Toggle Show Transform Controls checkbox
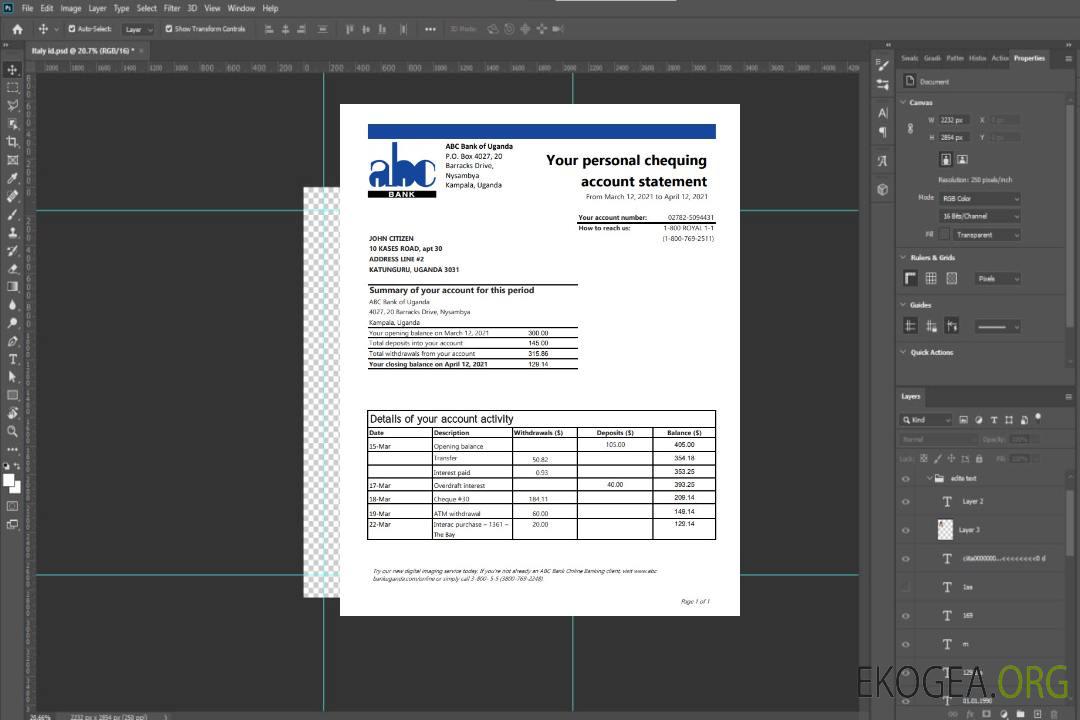 [169, 29]
